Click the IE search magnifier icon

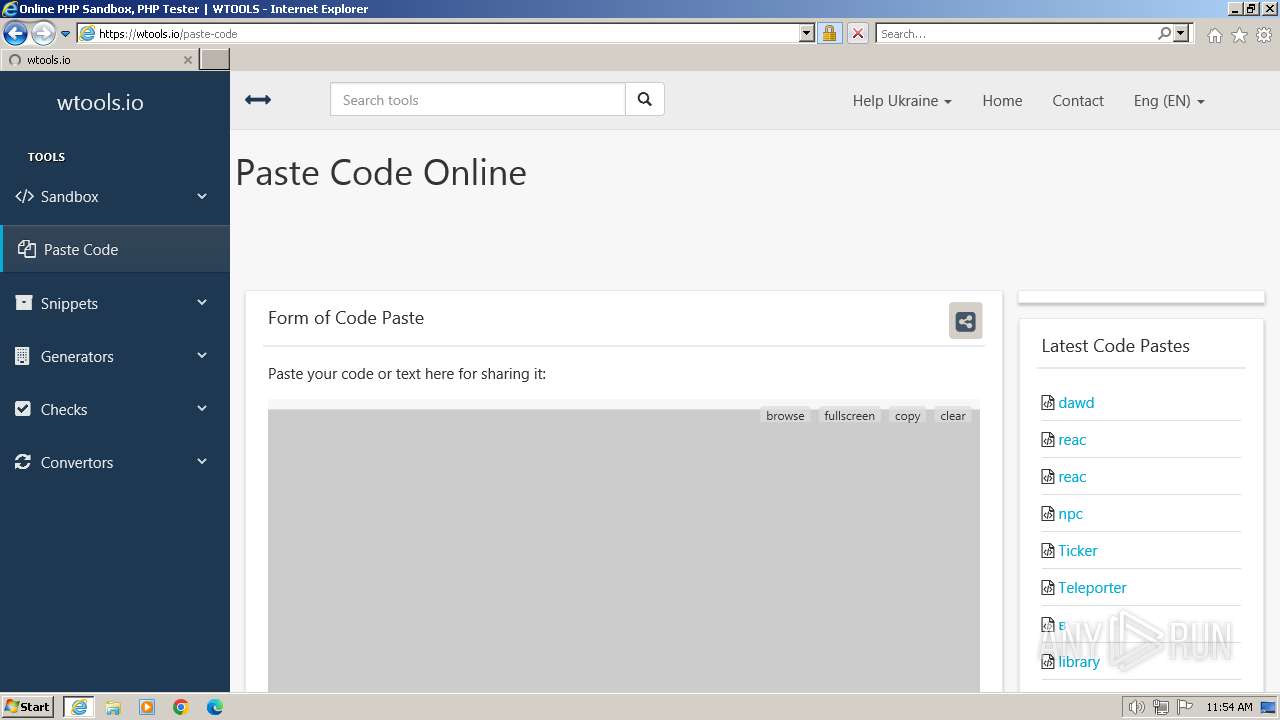click(1164, 33)
